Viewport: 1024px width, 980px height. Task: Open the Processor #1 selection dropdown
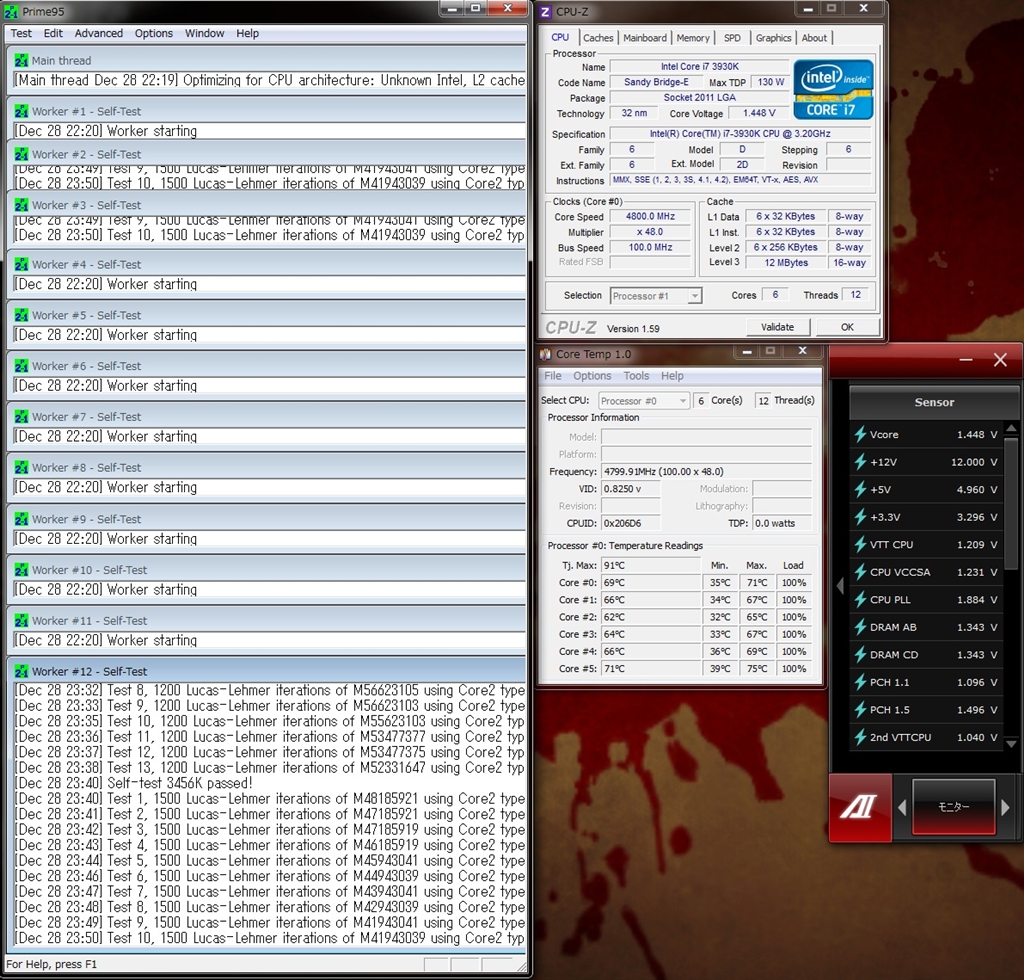656,296
